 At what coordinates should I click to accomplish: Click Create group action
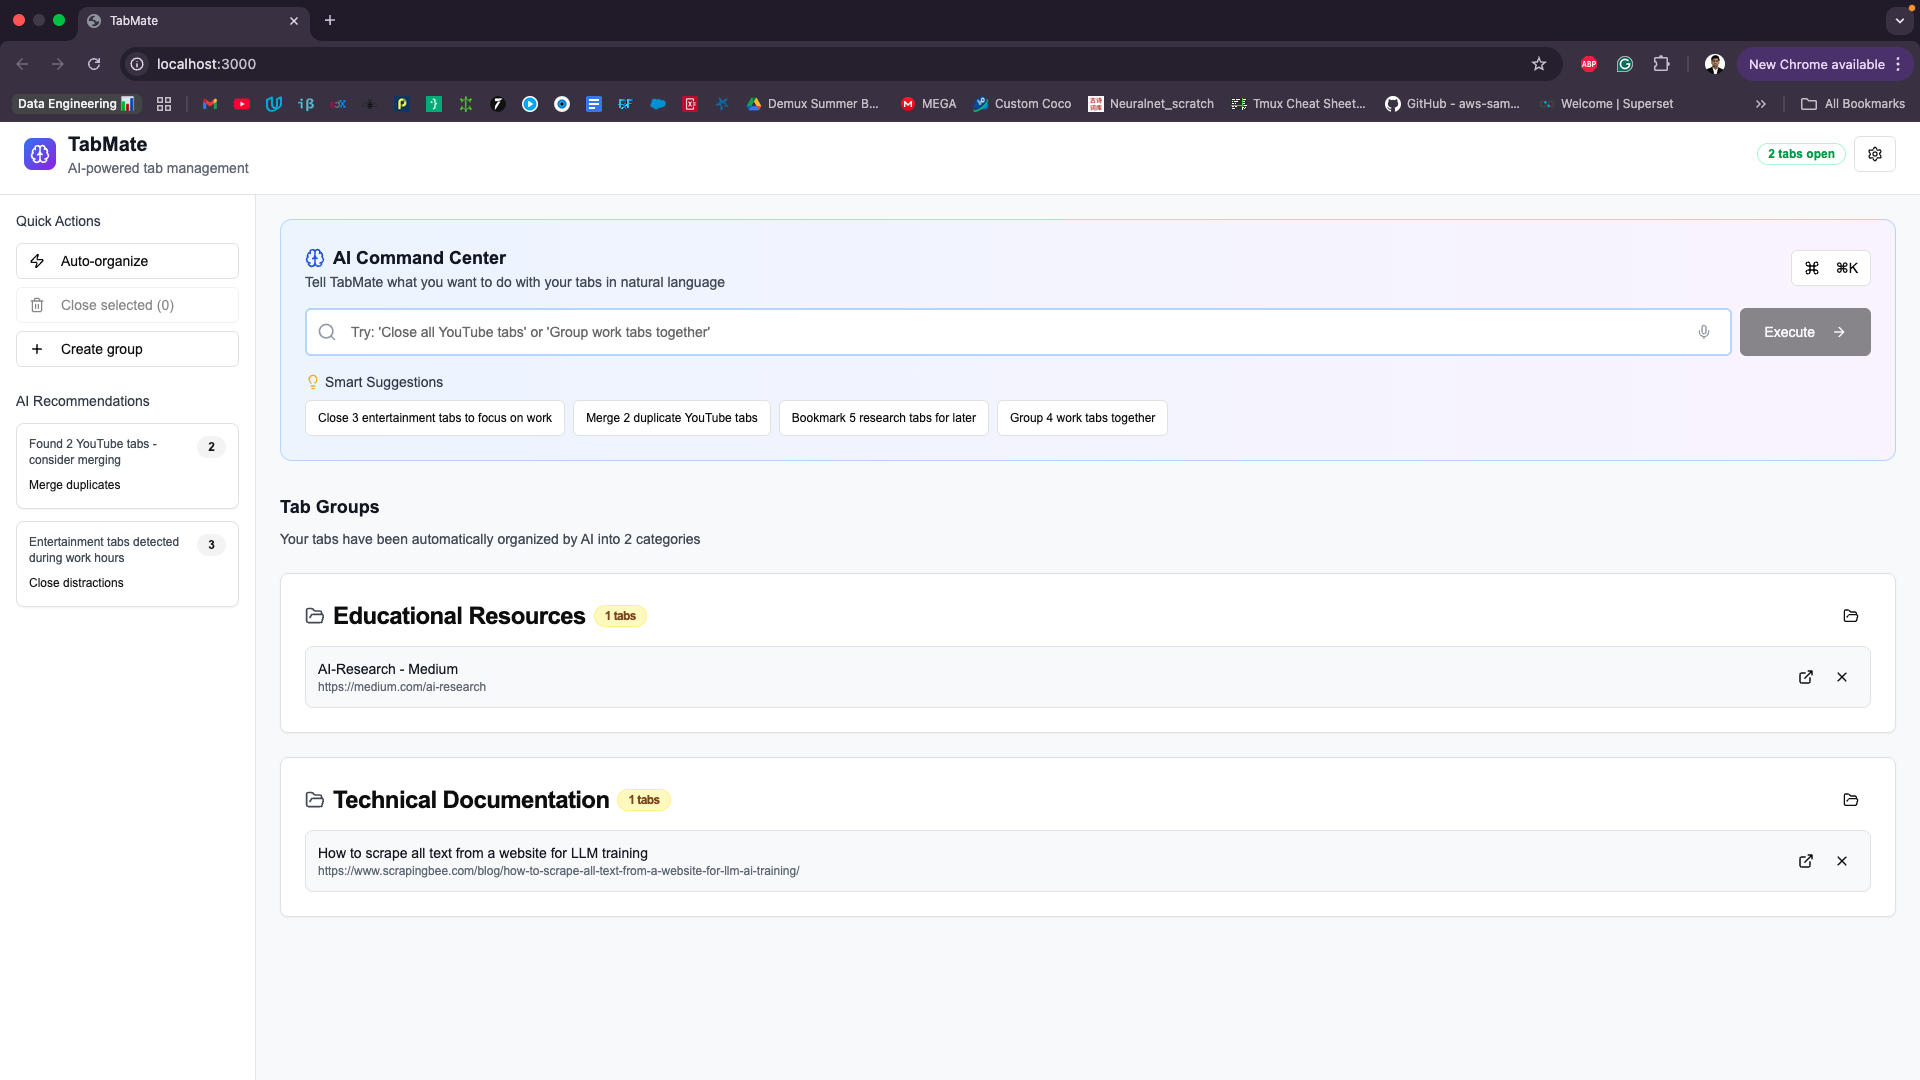[127, 349]
